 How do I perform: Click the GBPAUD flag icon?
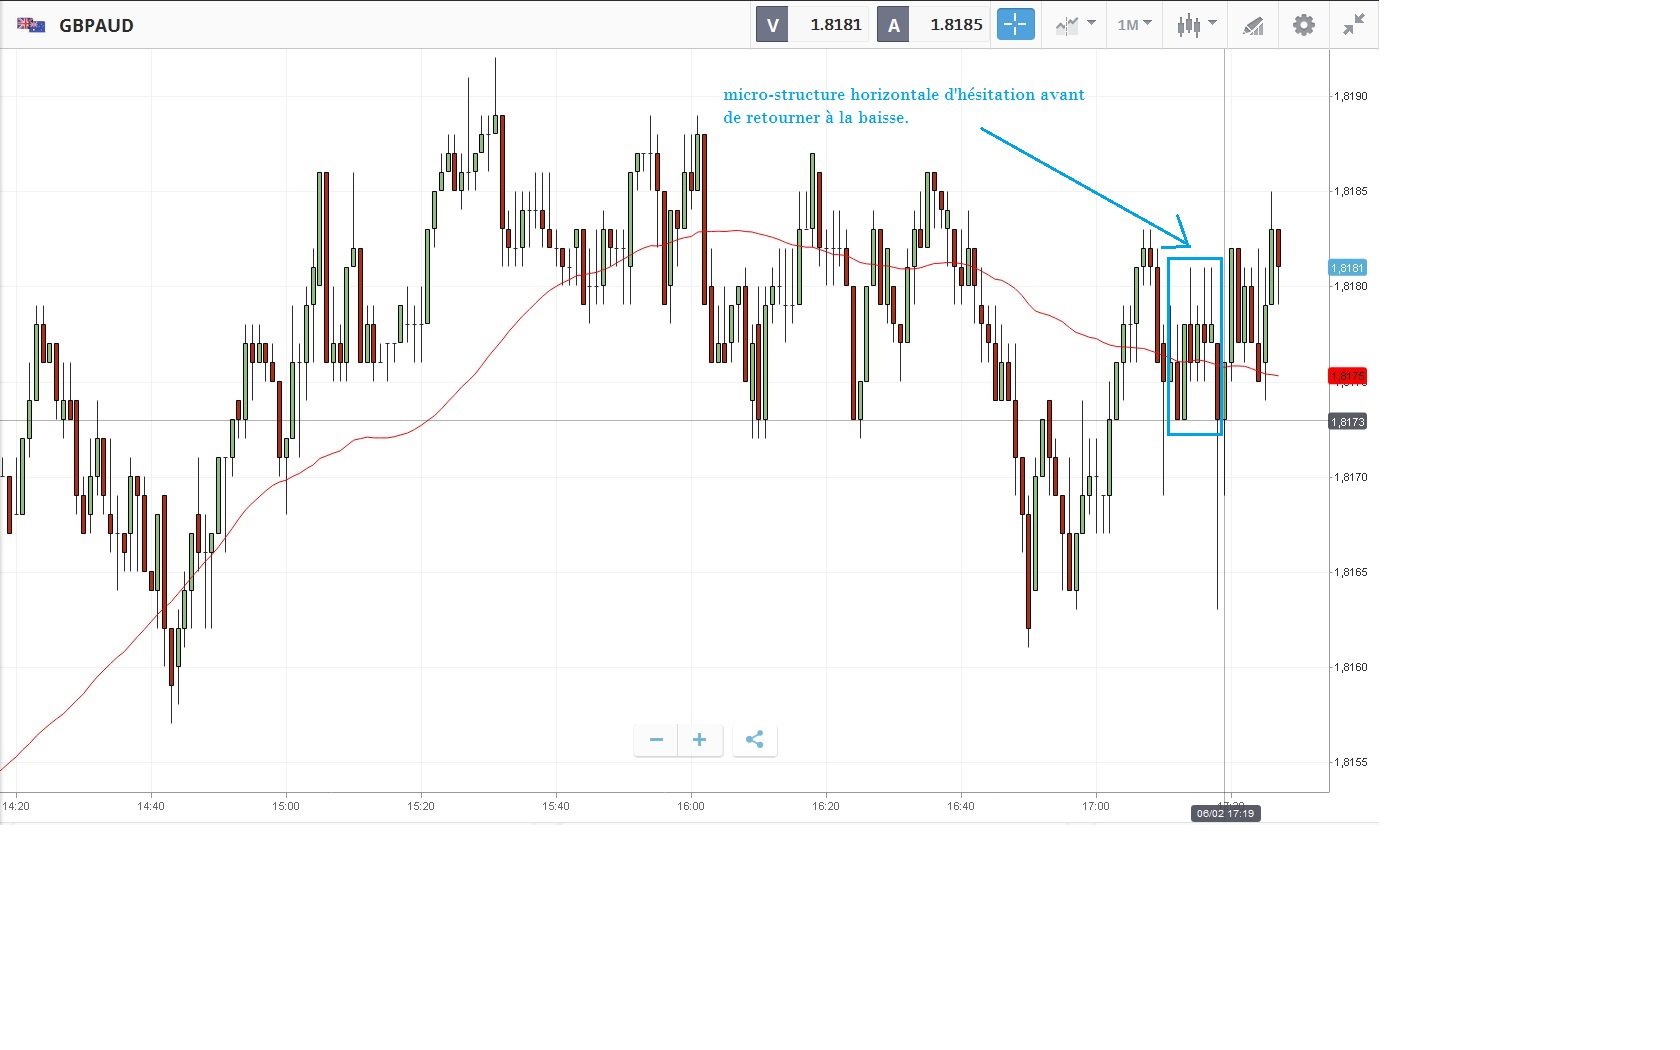point(31,25)
